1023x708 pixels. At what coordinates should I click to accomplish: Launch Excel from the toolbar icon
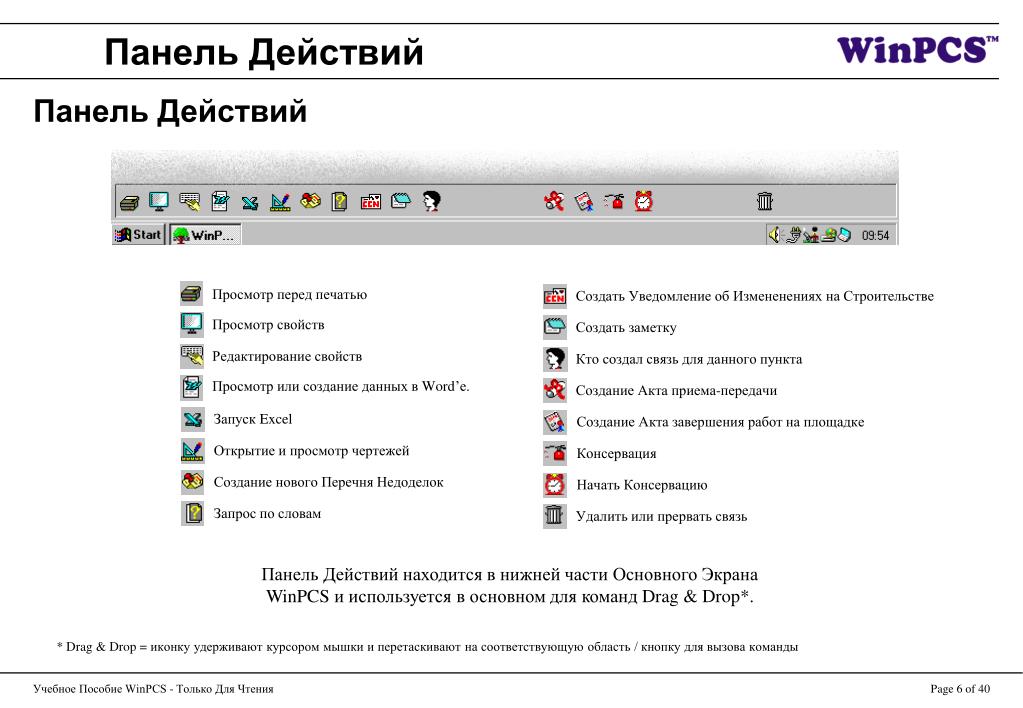click(249, 203)
